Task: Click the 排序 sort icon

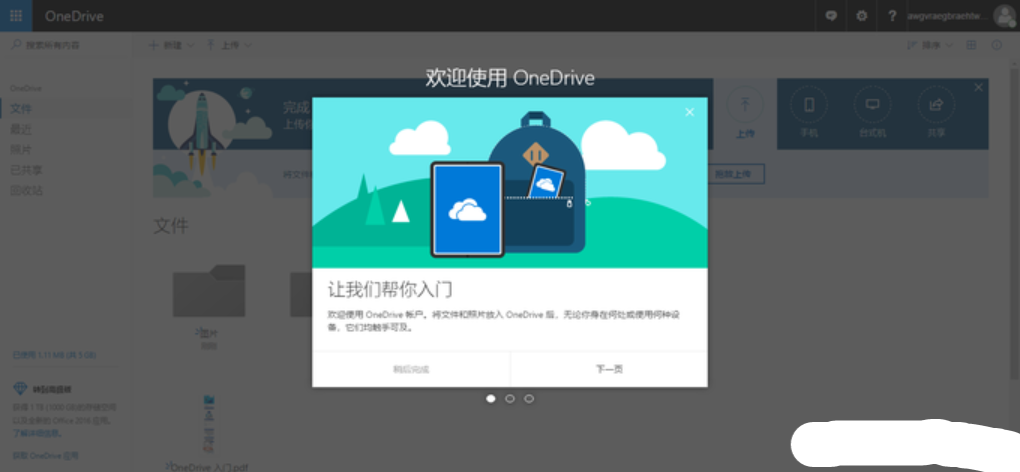Action: tap(912, 45)
